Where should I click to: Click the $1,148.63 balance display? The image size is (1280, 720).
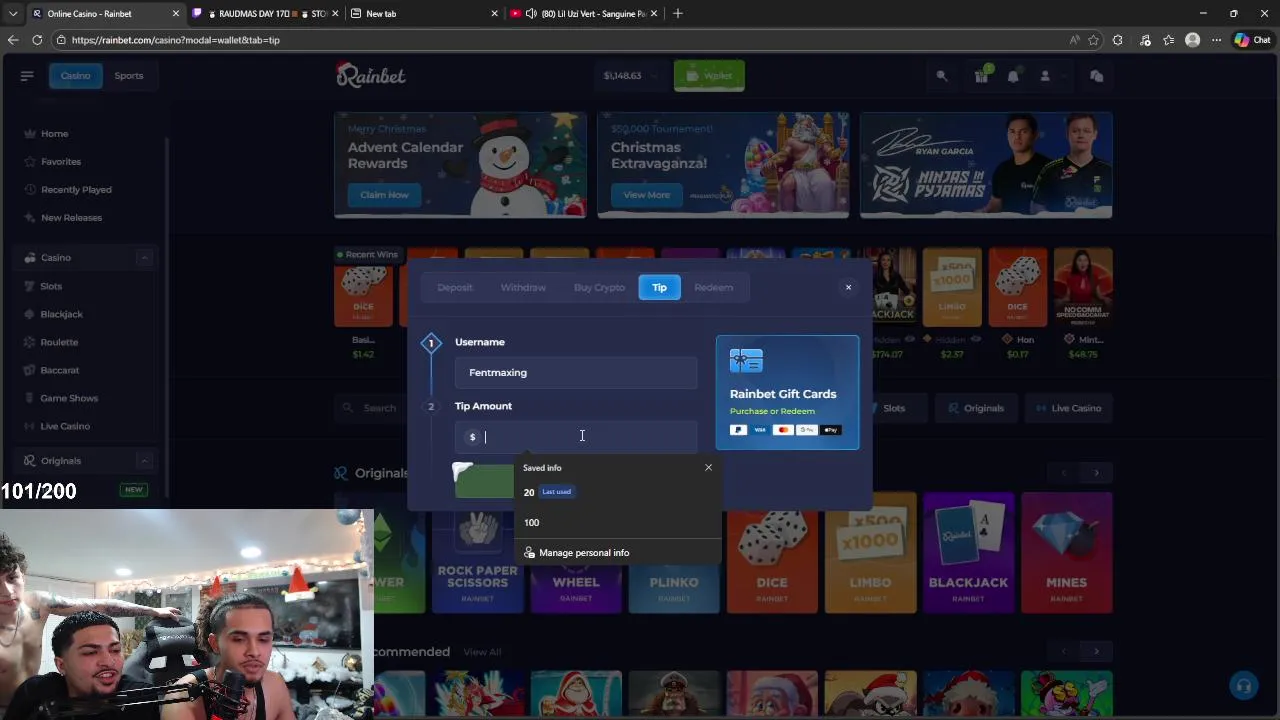(622, 76)
